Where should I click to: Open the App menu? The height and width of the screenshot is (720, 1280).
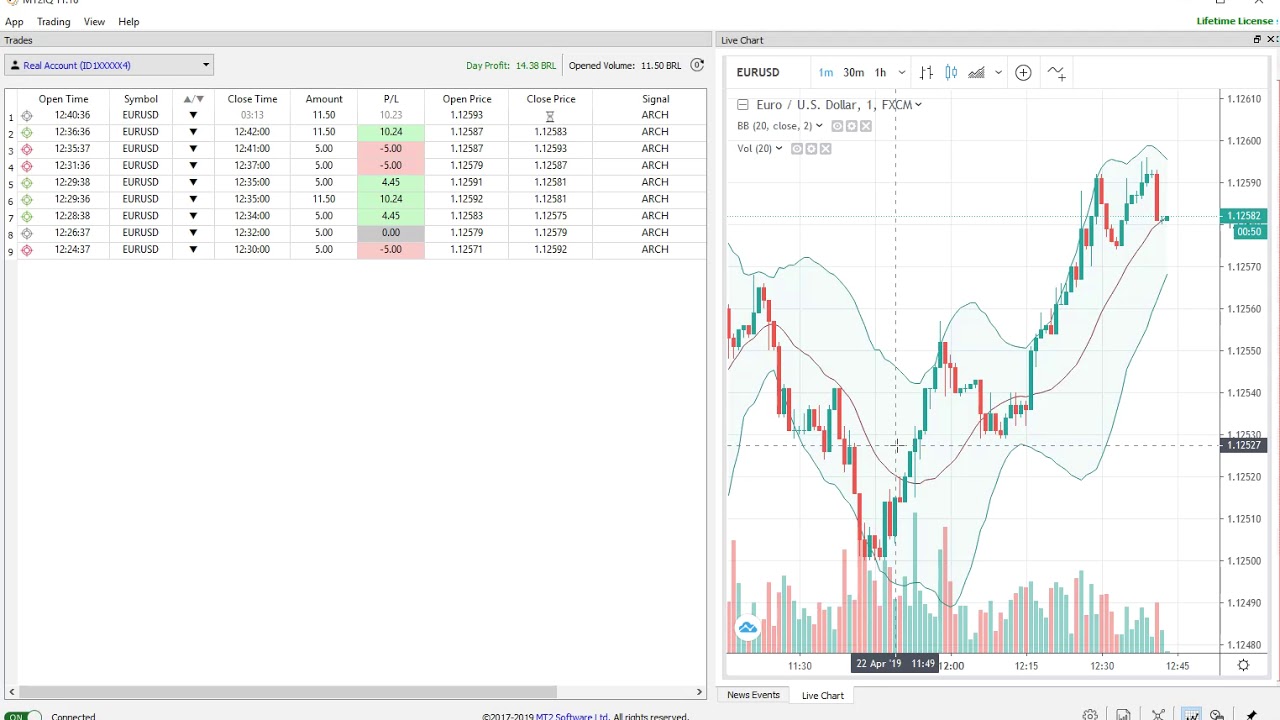(x=14, y=21)
